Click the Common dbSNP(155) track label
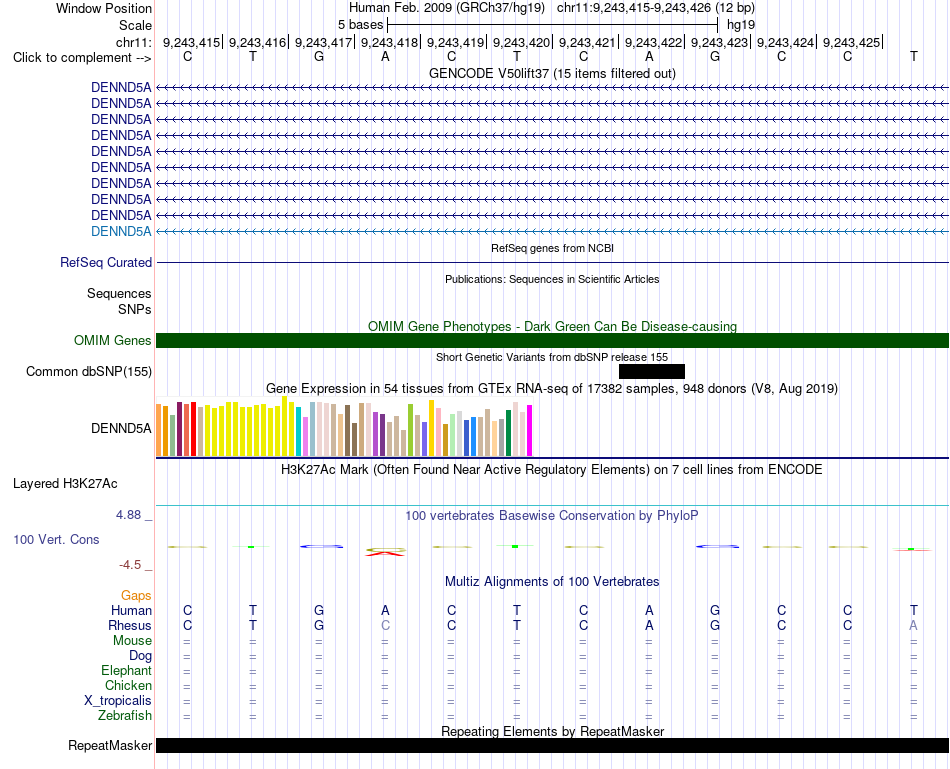The height and width of the screenshot is (769, 950). tap(88, 371)
